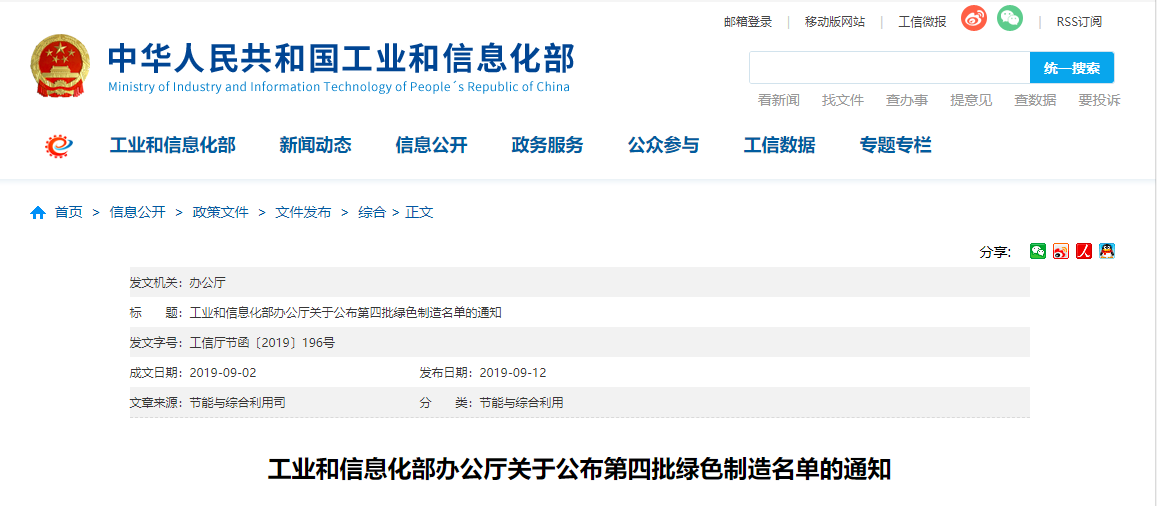Image resolution: width=1157 pixels, height=506 pixels.
Task: Click the document number 工信厅节函〔2019〕196号
Action: (x=263, y=342)
